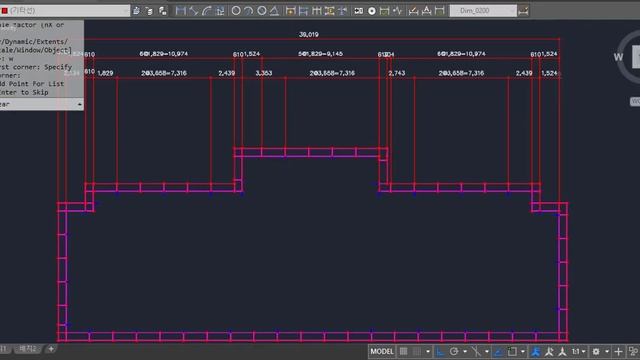Select the Angular dimension tool

point(275,11)
